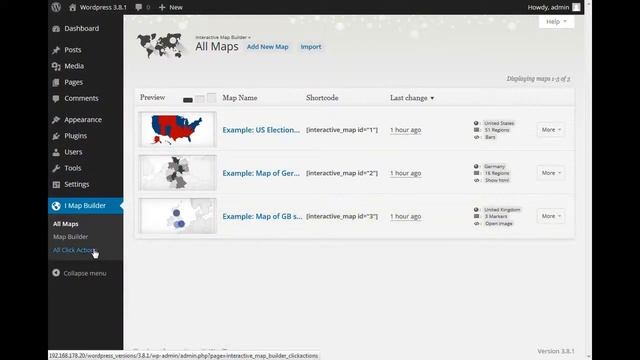Click the Map Name column header
640x360 pixels.
240,98
